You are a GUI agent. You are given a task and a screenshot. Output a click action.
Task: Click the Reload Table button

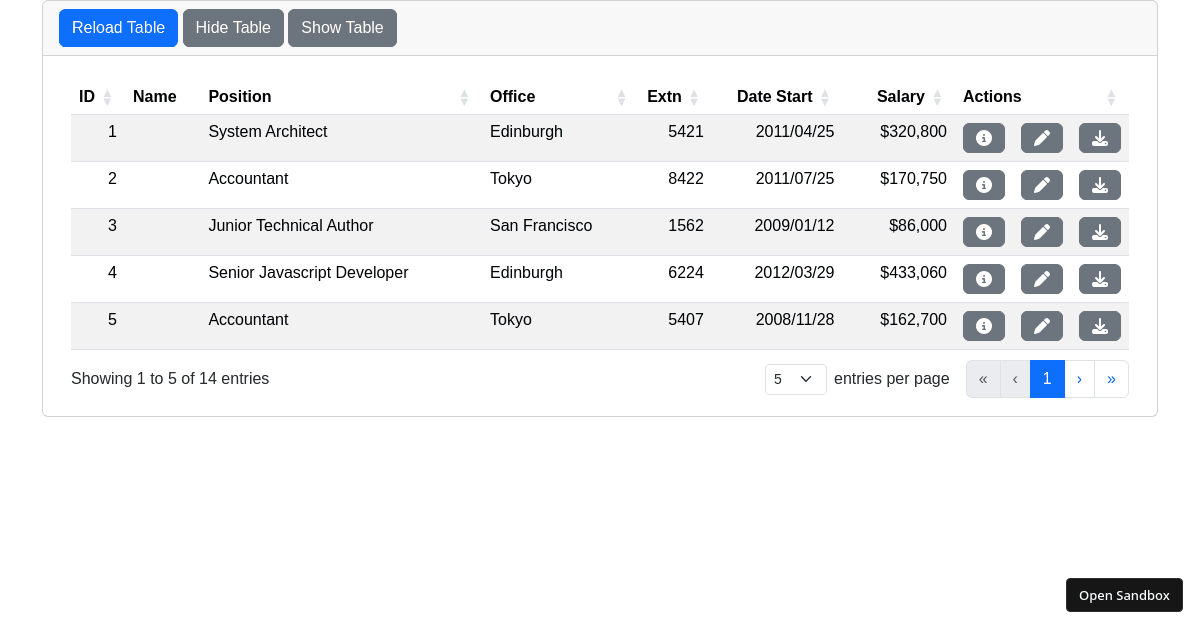[118, 28]
